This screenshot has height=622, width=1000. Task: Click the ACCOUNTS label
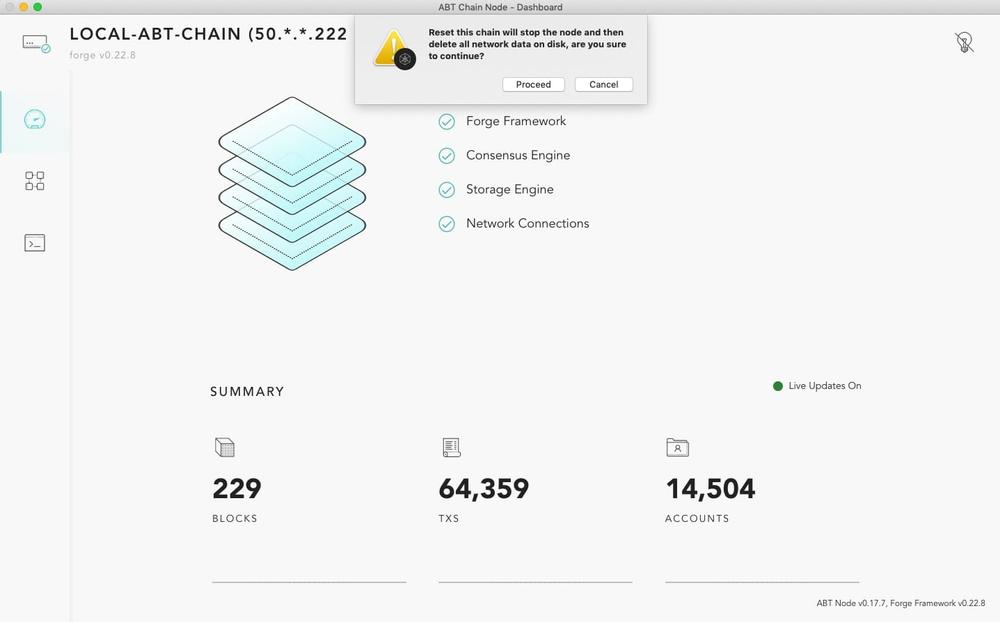pos(697,519)
